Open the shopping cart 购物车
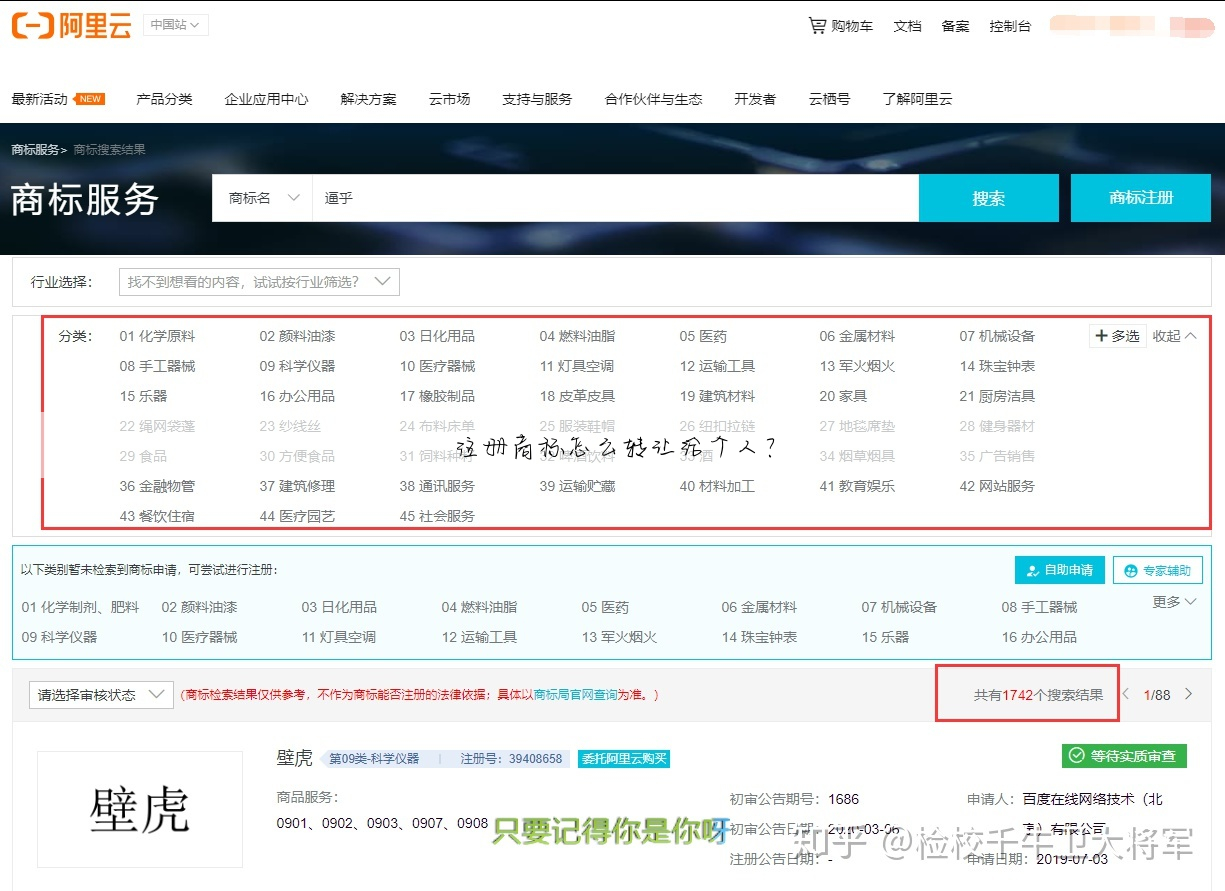Viewport: 1225px width, 891px height. click(x=840, y=26)
